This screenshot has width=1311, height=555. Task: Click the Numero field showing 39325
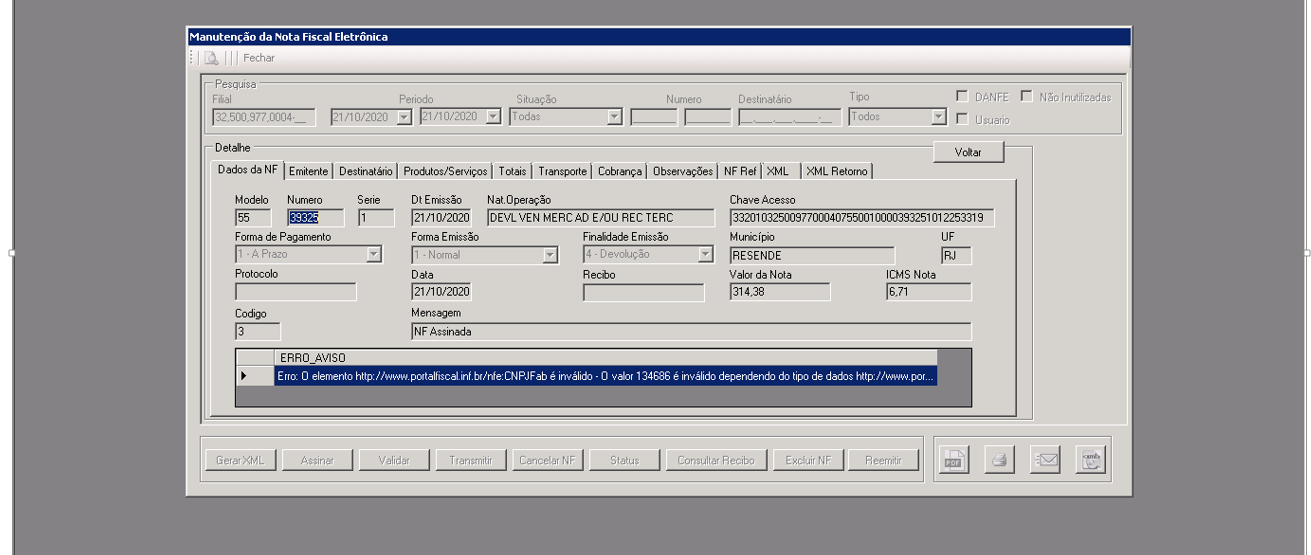coord(315,217)
